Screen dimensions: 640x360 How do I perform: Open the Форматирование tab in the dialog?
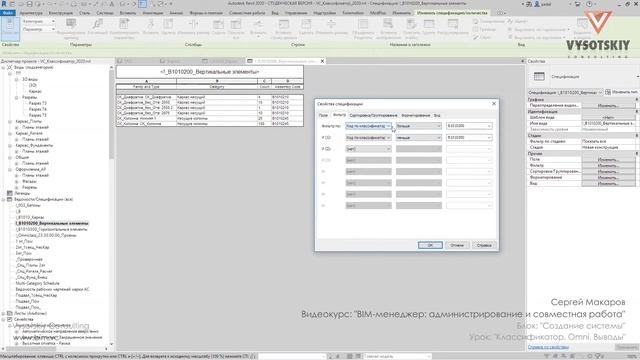click(416, 116)
